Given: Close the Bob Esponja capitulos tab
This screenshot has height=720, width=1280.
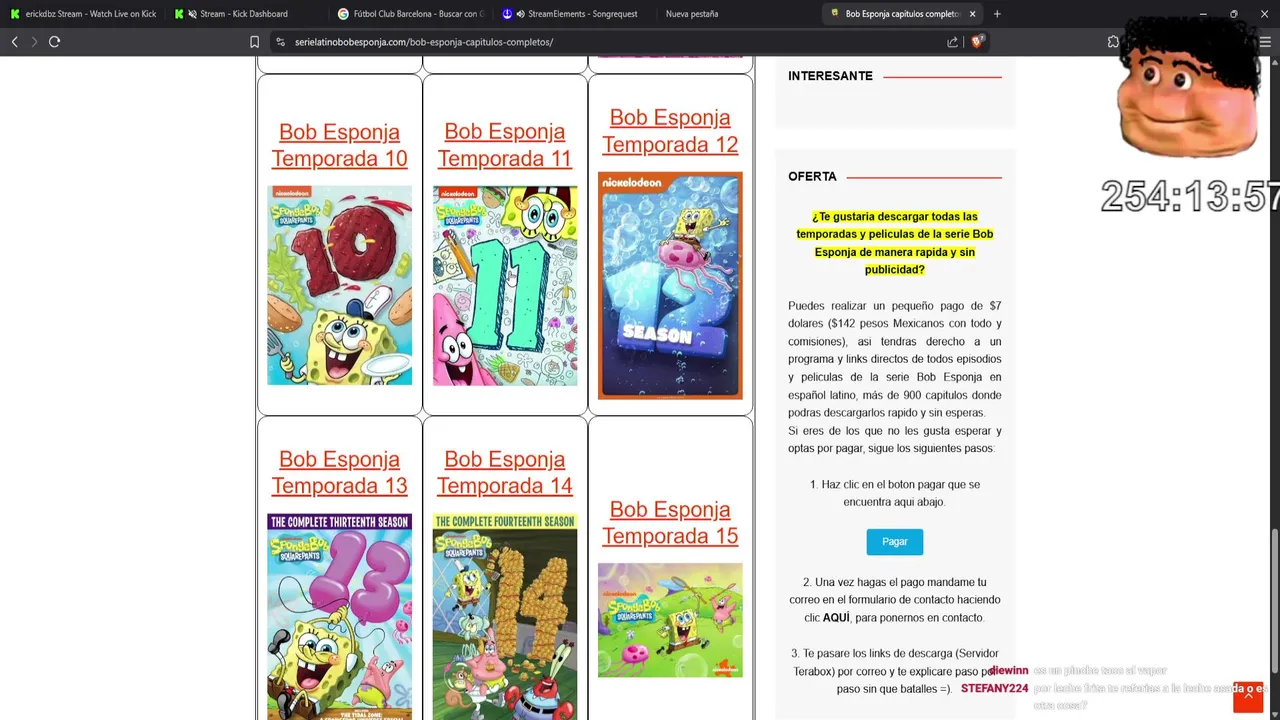Looking at the screenshot, I should 972,14.
